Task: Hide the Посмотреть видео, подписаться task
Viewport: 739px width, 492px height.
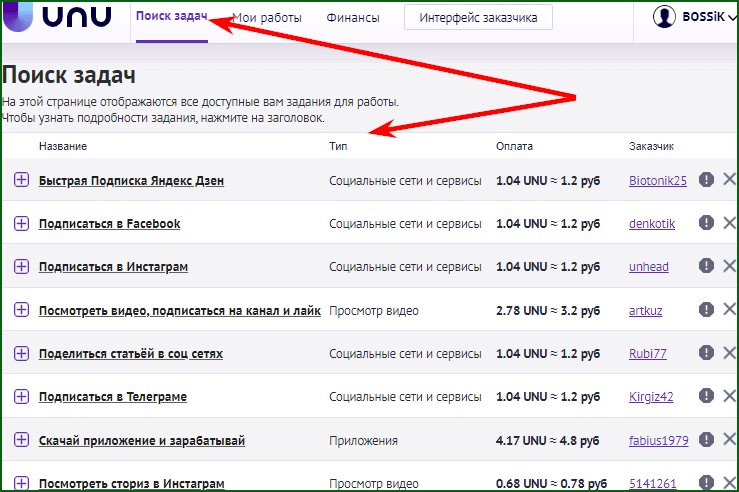Action: [x=730, y=310]
